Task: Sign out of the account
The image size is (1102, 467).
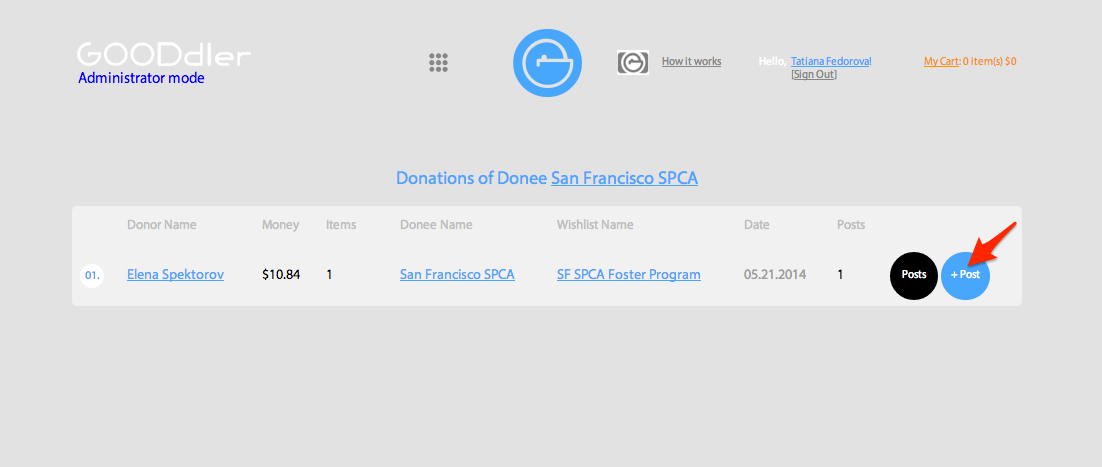Action: click(814, 74)
